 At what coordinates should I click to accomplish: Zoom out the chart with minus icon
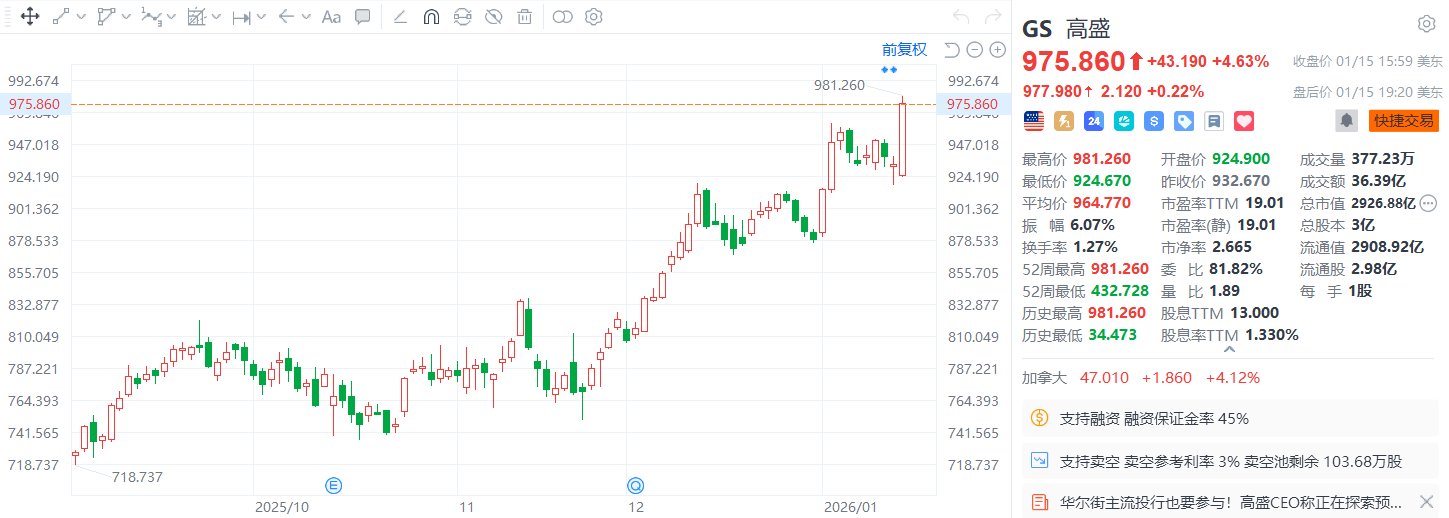pyautogui.click(x=974, y=50)
